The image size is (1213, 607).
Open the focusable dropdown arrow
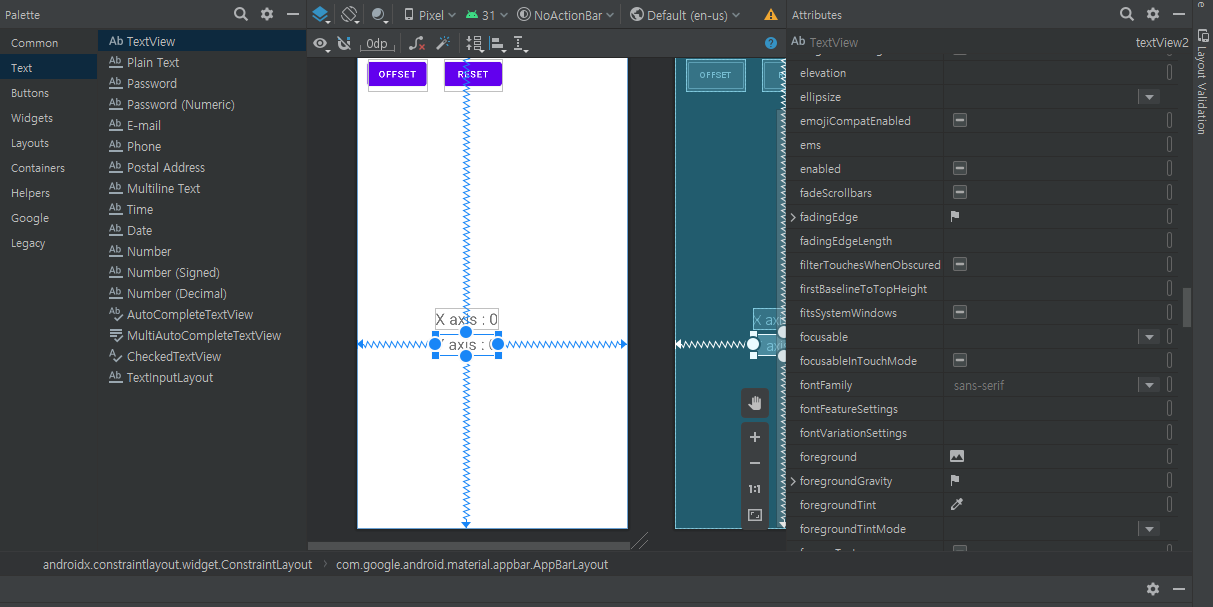pyautogui.click(x=1149, y=337)
